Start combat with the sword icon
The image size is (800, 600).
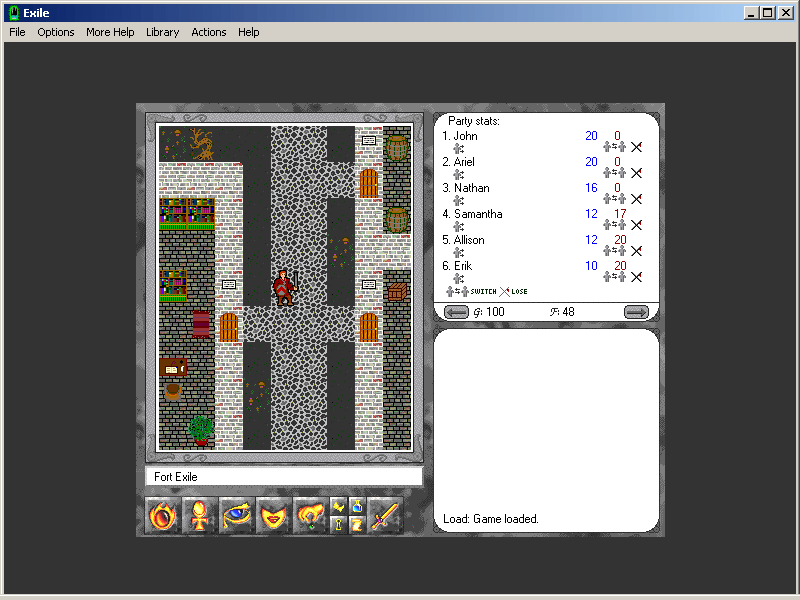(385, 516)
